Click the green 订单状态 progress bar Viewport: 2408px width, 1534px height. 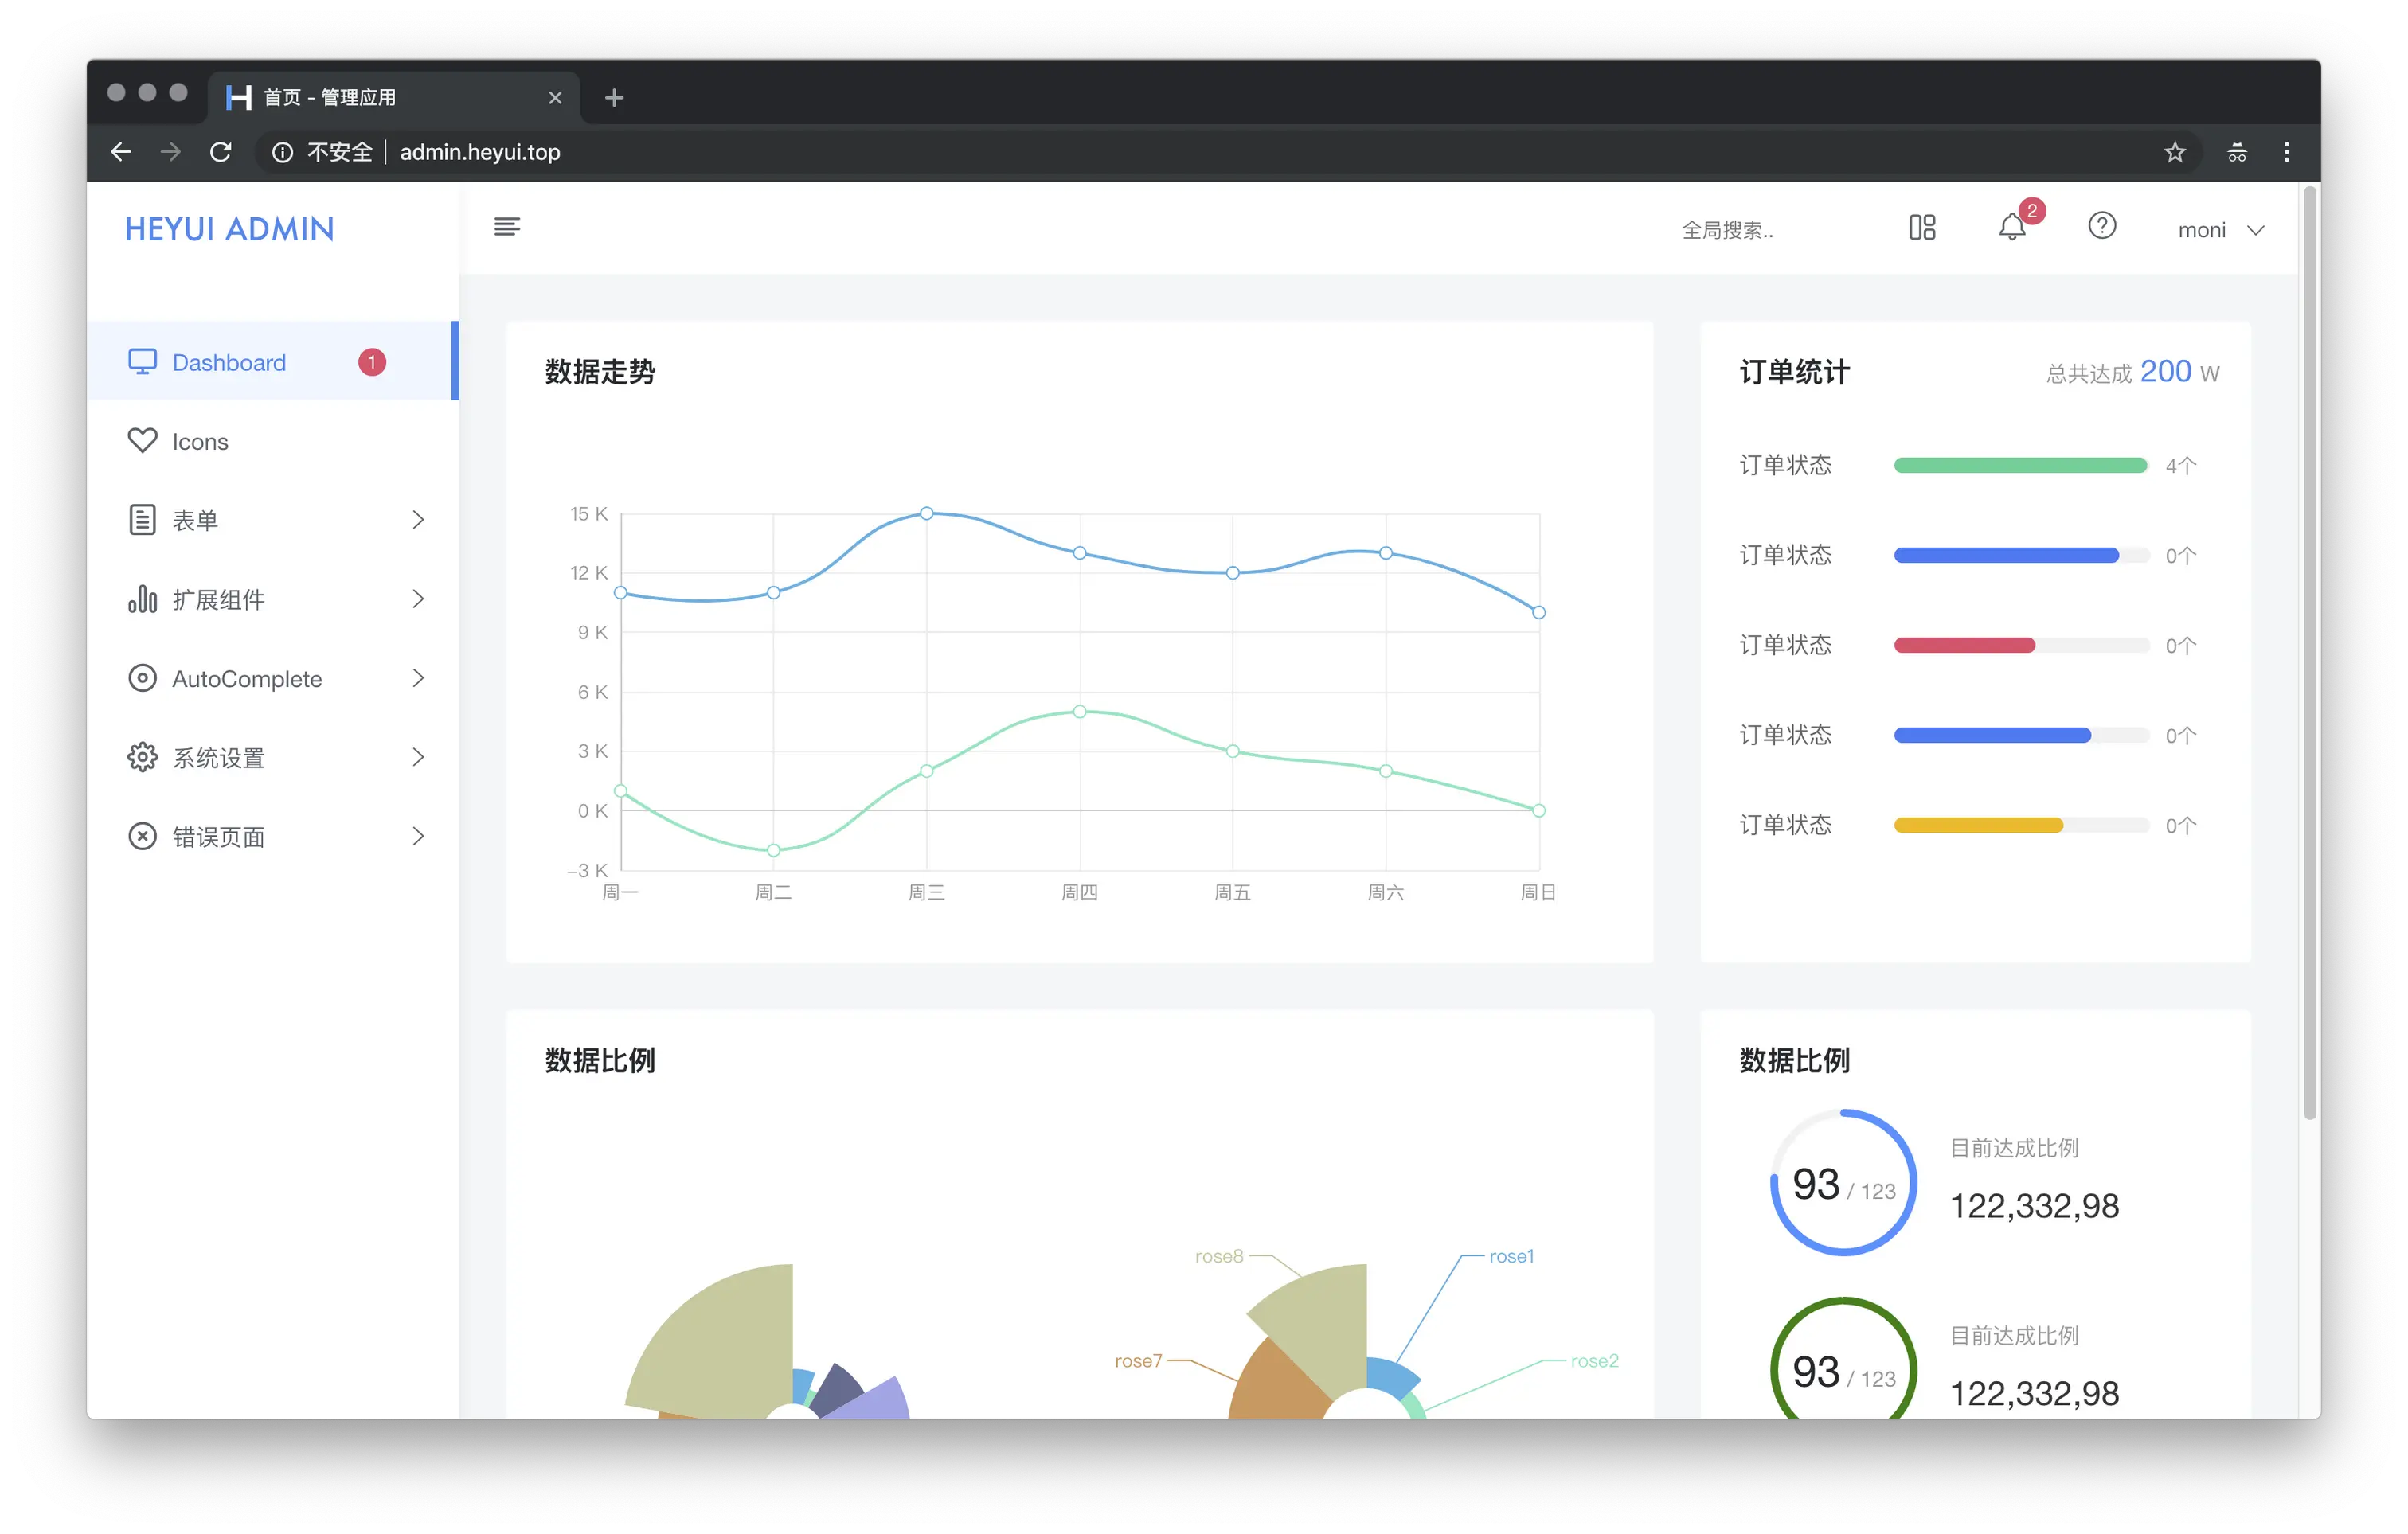click(2020, 465)
